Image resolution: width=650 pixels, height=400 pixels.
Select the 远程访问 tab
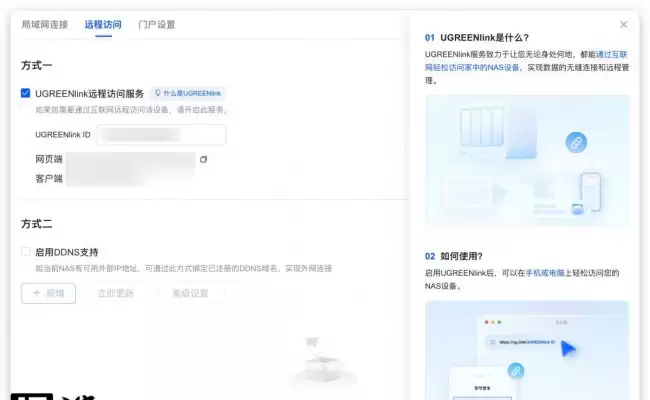point(103,24)
